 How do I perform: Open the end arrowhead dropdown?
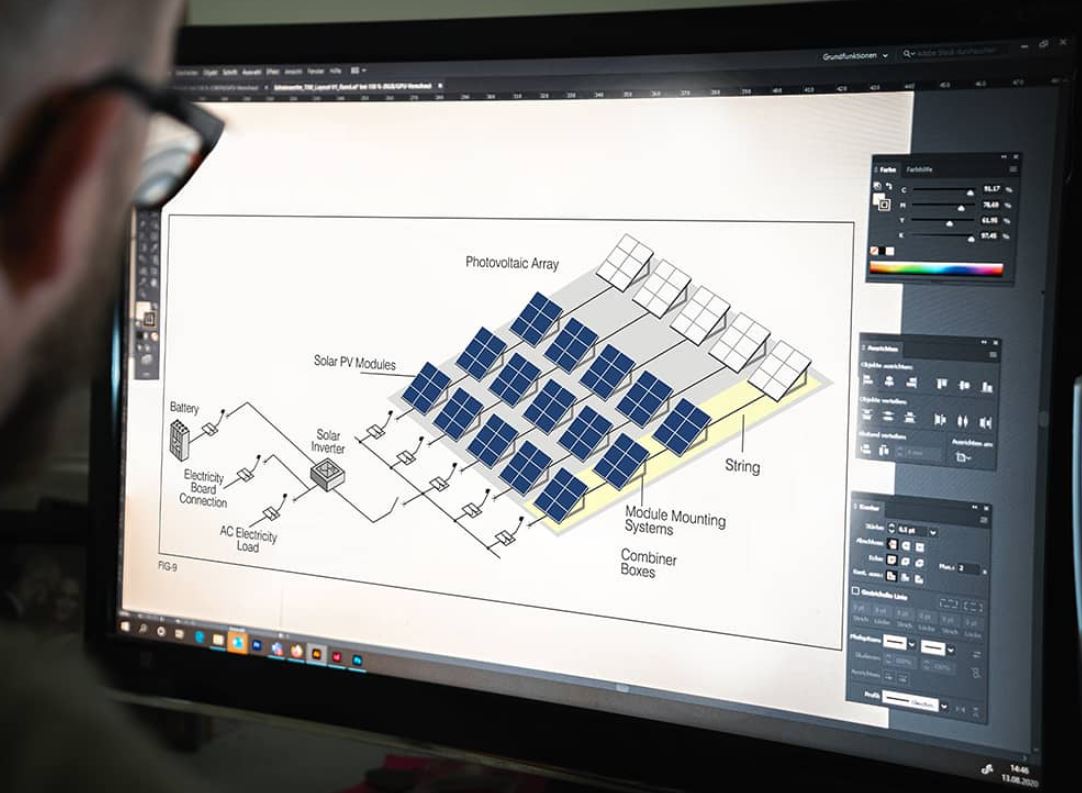(x=951, y=650)
